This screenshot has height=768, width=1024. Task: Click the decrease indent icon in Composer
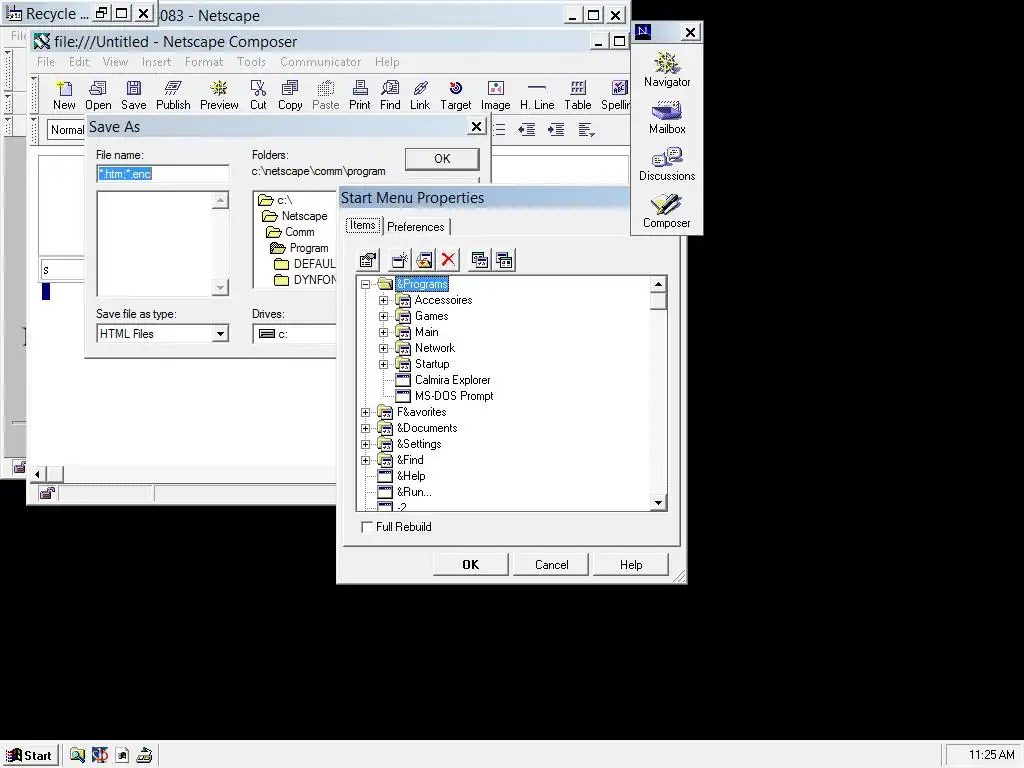[526, 129]
